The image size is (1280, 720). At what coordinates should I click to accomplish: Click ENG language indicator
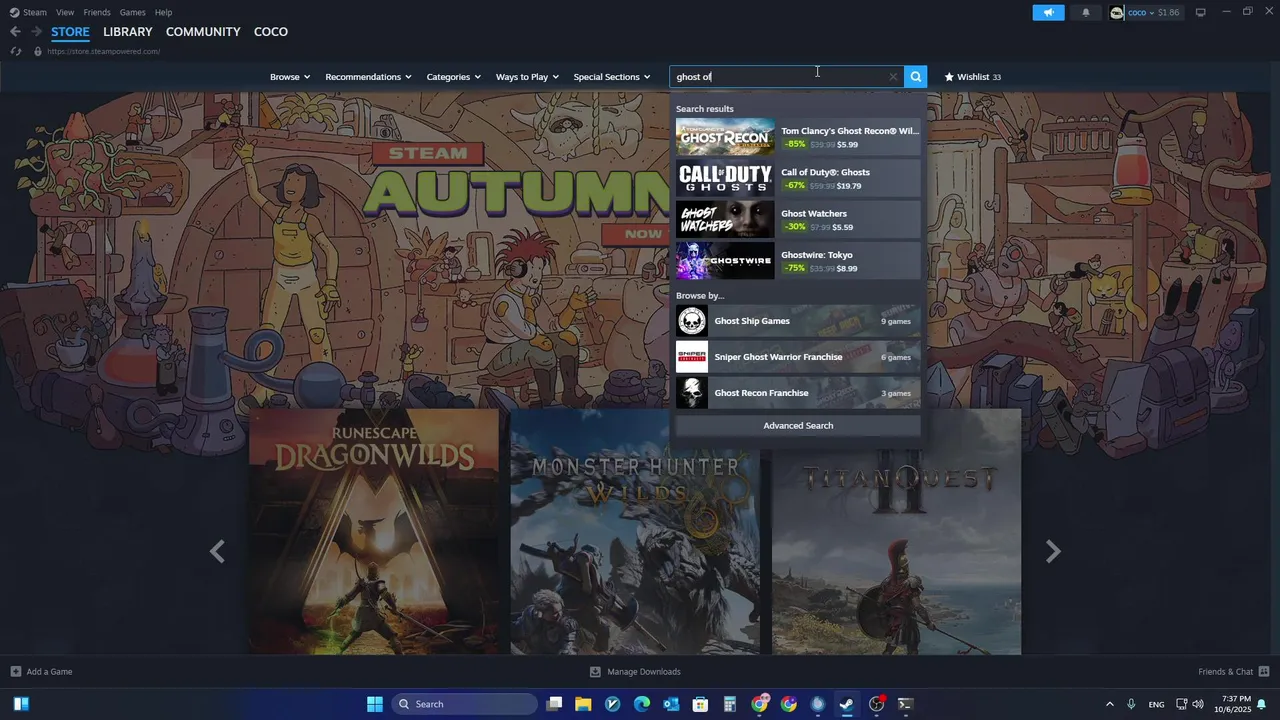point(1156,704)
